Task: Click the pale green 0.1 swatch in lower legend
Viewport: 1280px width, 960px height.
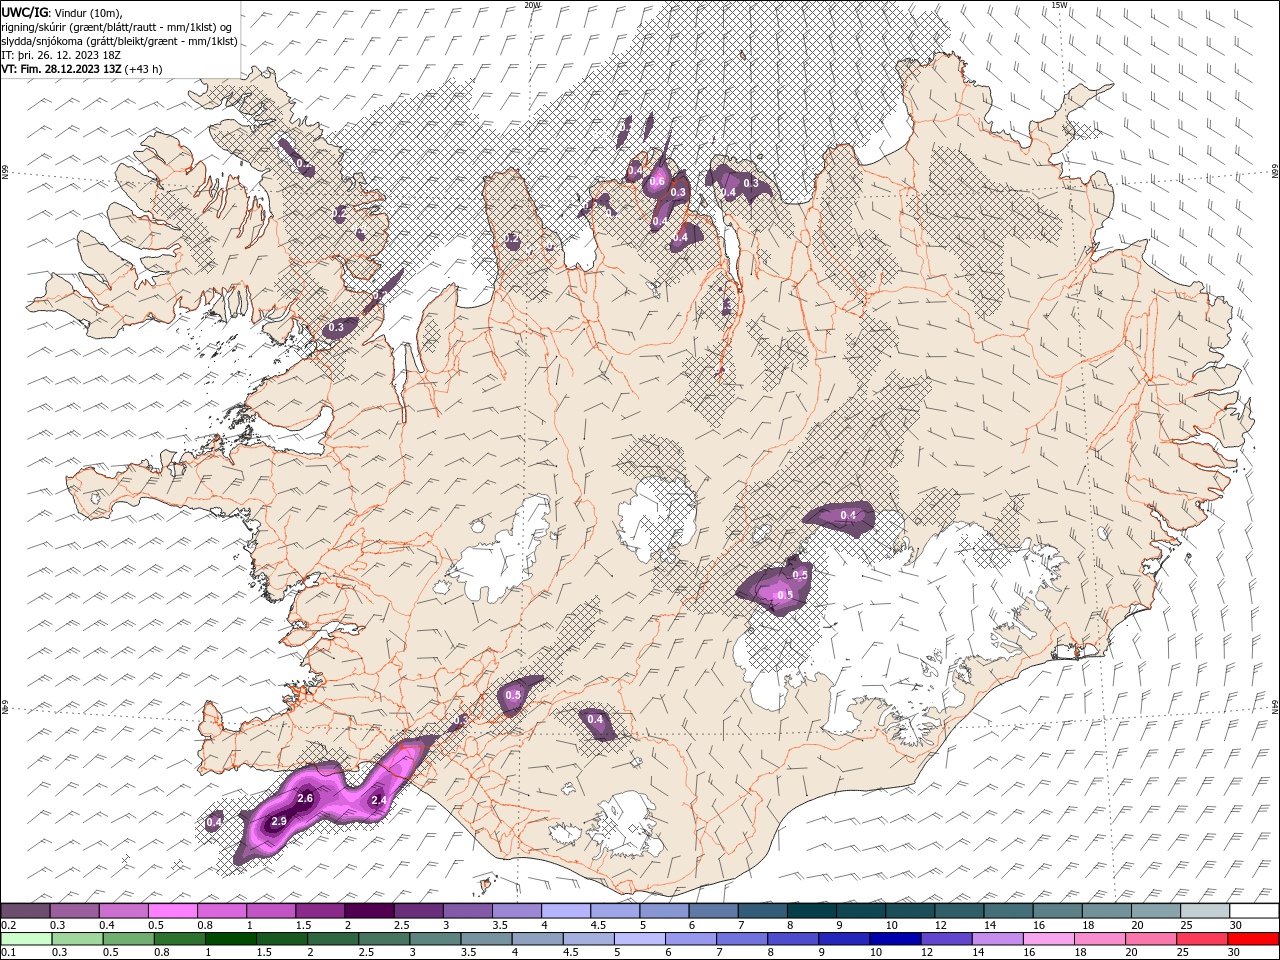Action: point(26,939)
